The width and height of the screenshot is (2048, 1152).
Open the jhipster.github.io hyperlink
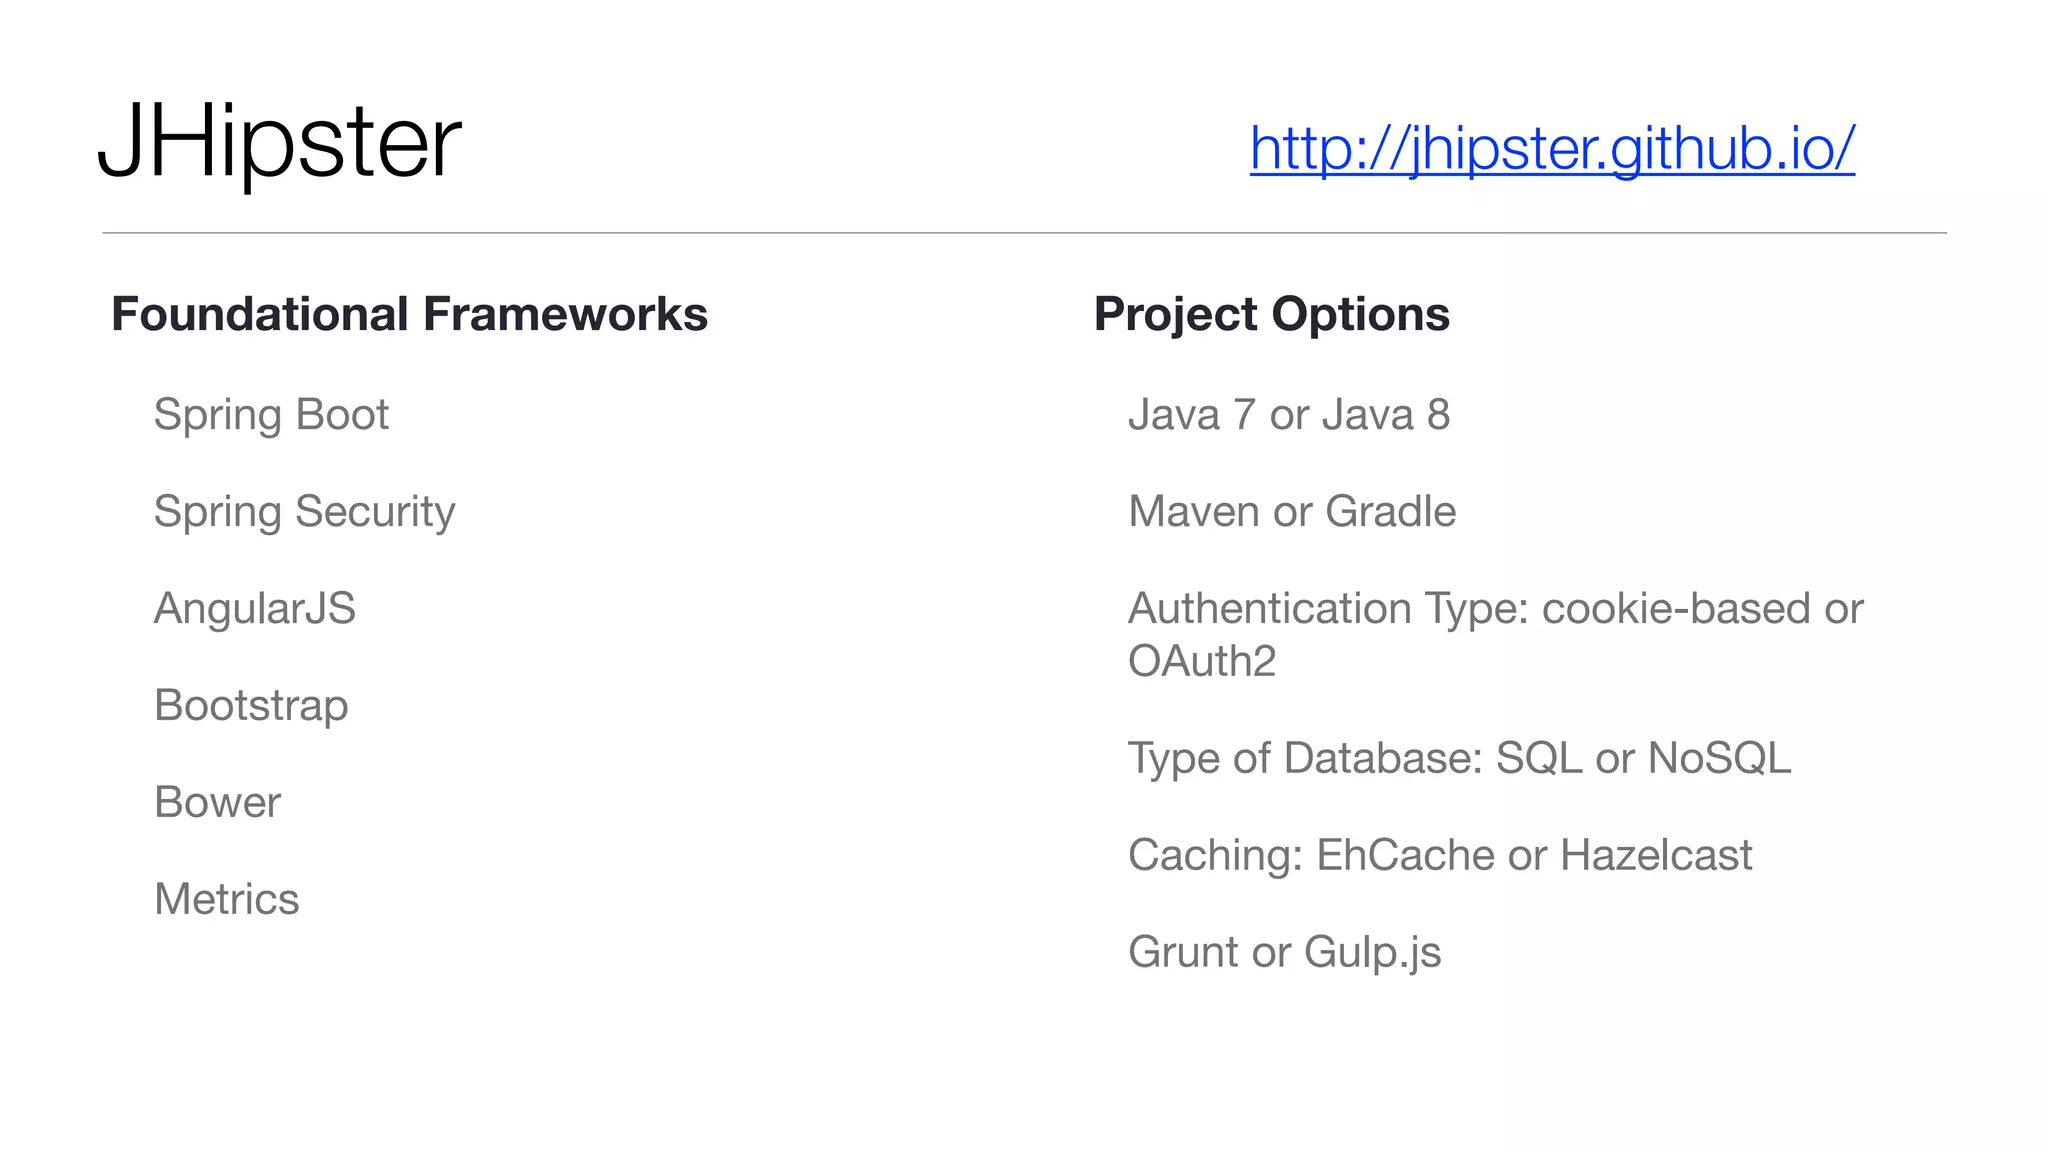coord(1552,148)
